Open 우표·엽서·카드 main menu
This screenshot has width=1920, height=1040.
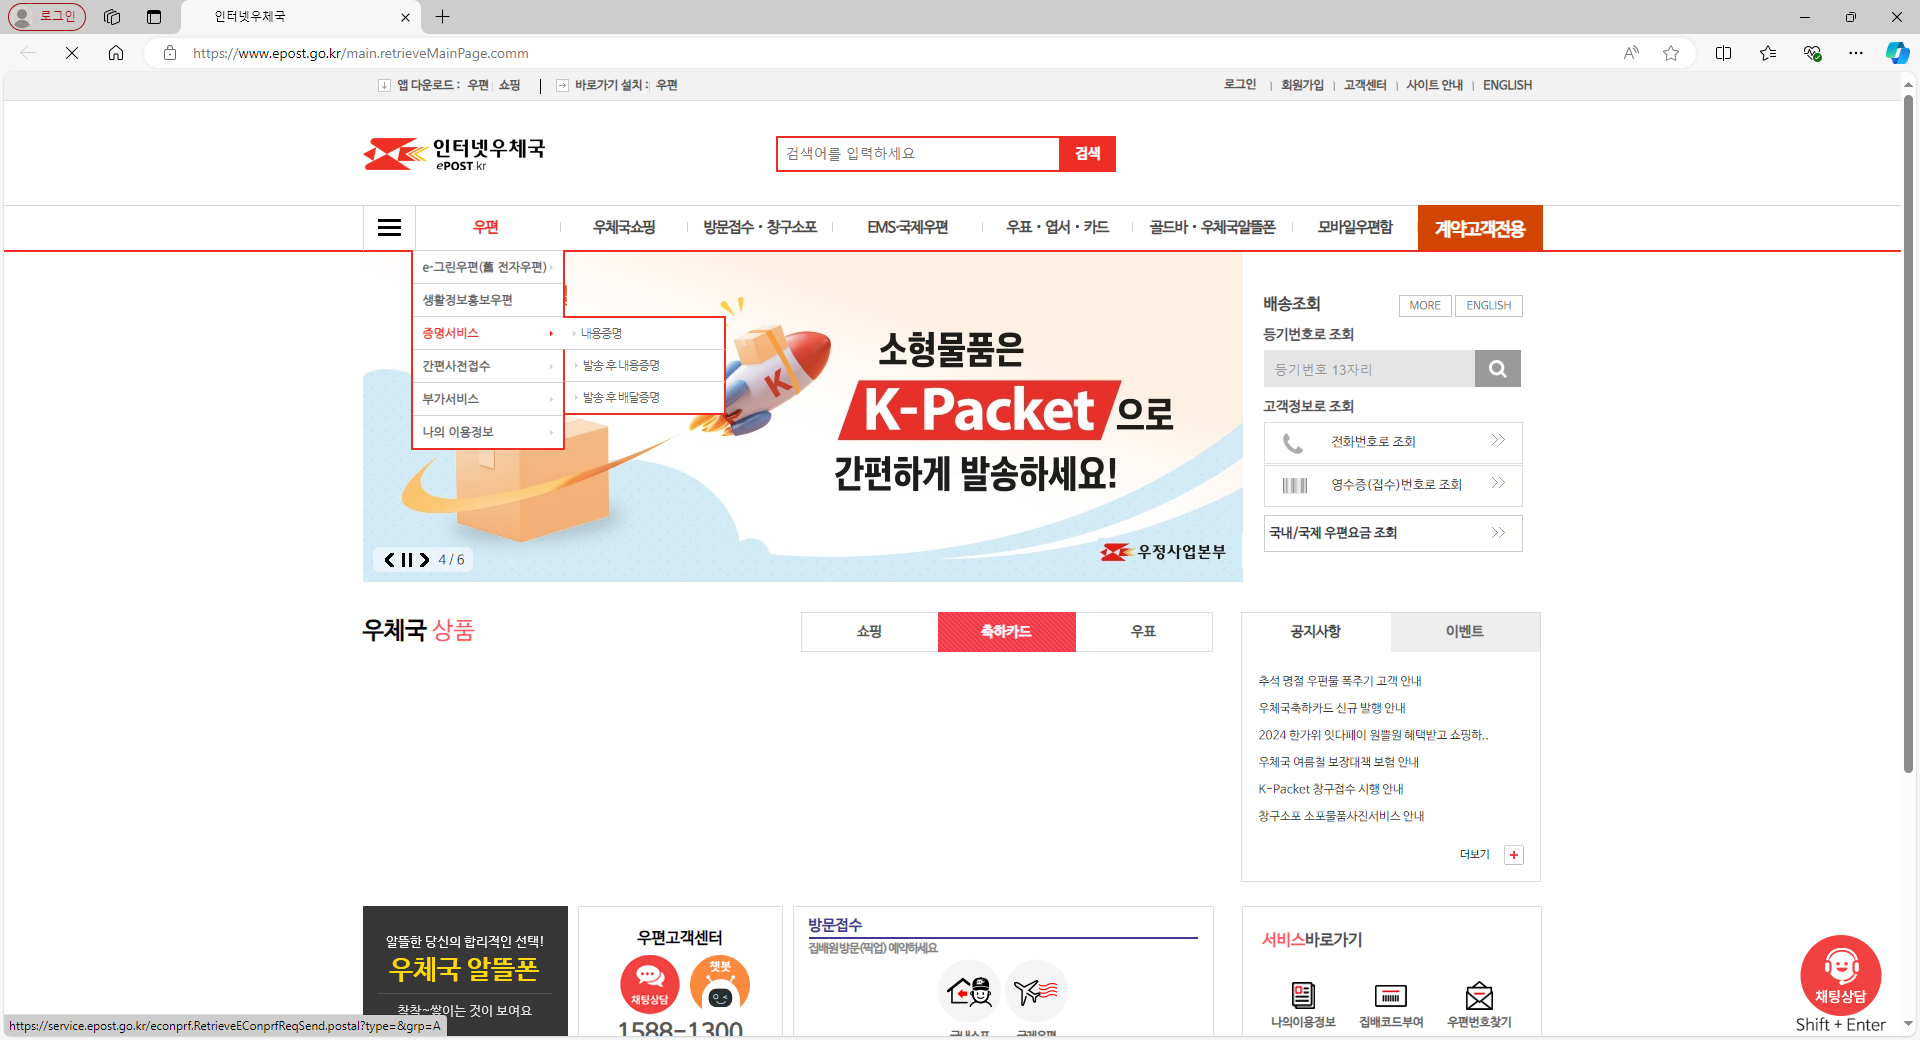(1058, 228)
